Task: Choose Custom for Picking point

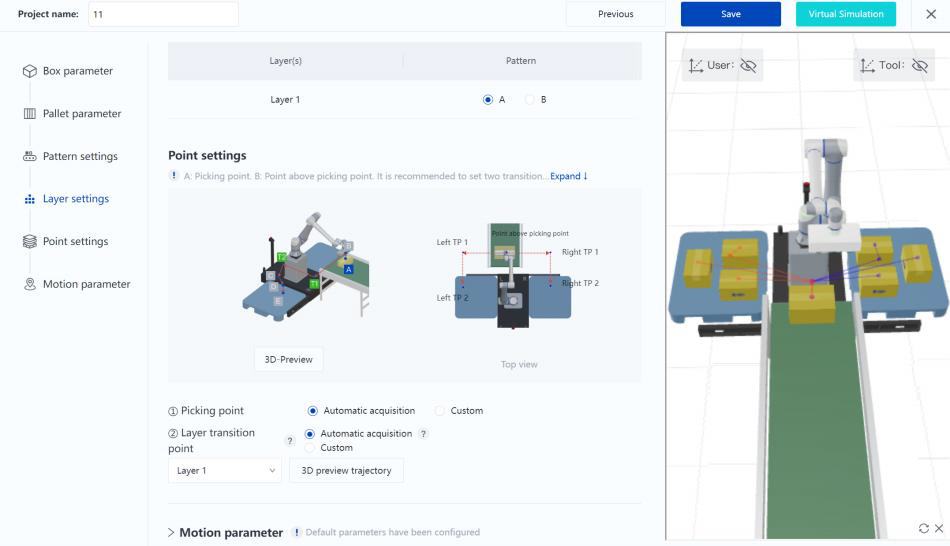Action: 441,411
